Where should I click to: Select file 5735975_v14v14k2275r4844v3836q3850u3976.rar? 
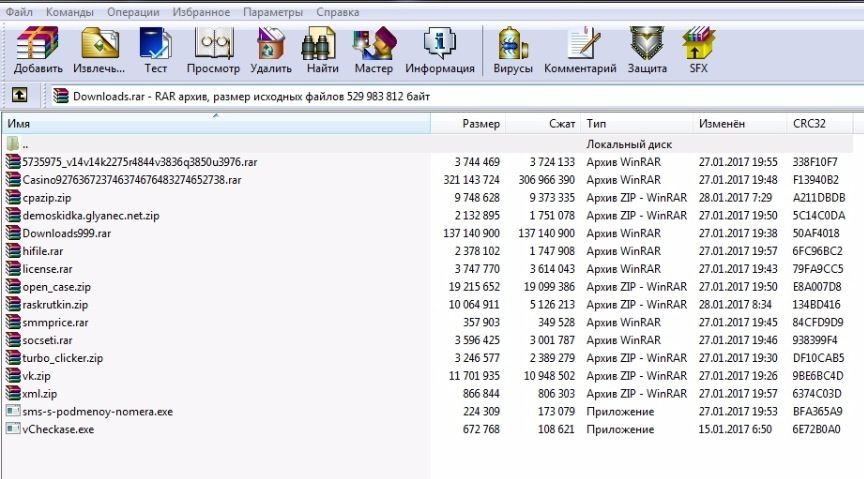pyautogui.click(x=140, y=162)
